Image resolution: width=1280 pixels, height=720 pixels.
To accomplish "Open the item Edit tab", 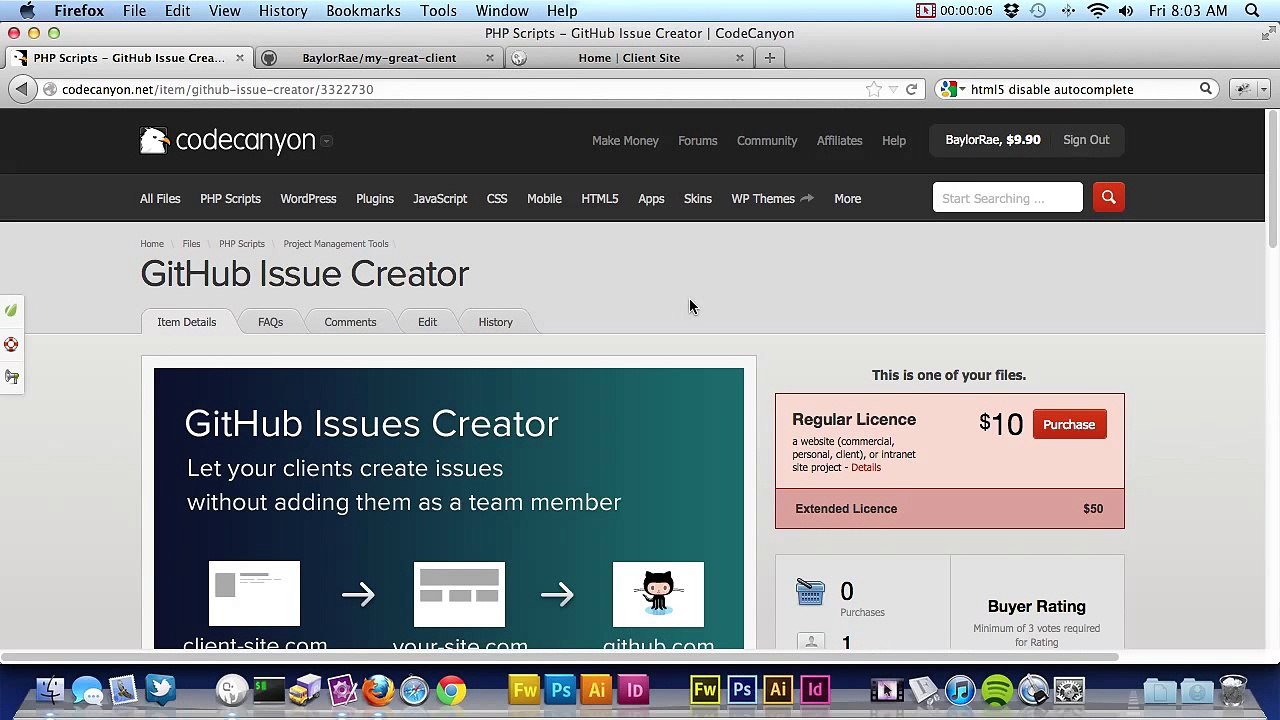I will point(427,322).
